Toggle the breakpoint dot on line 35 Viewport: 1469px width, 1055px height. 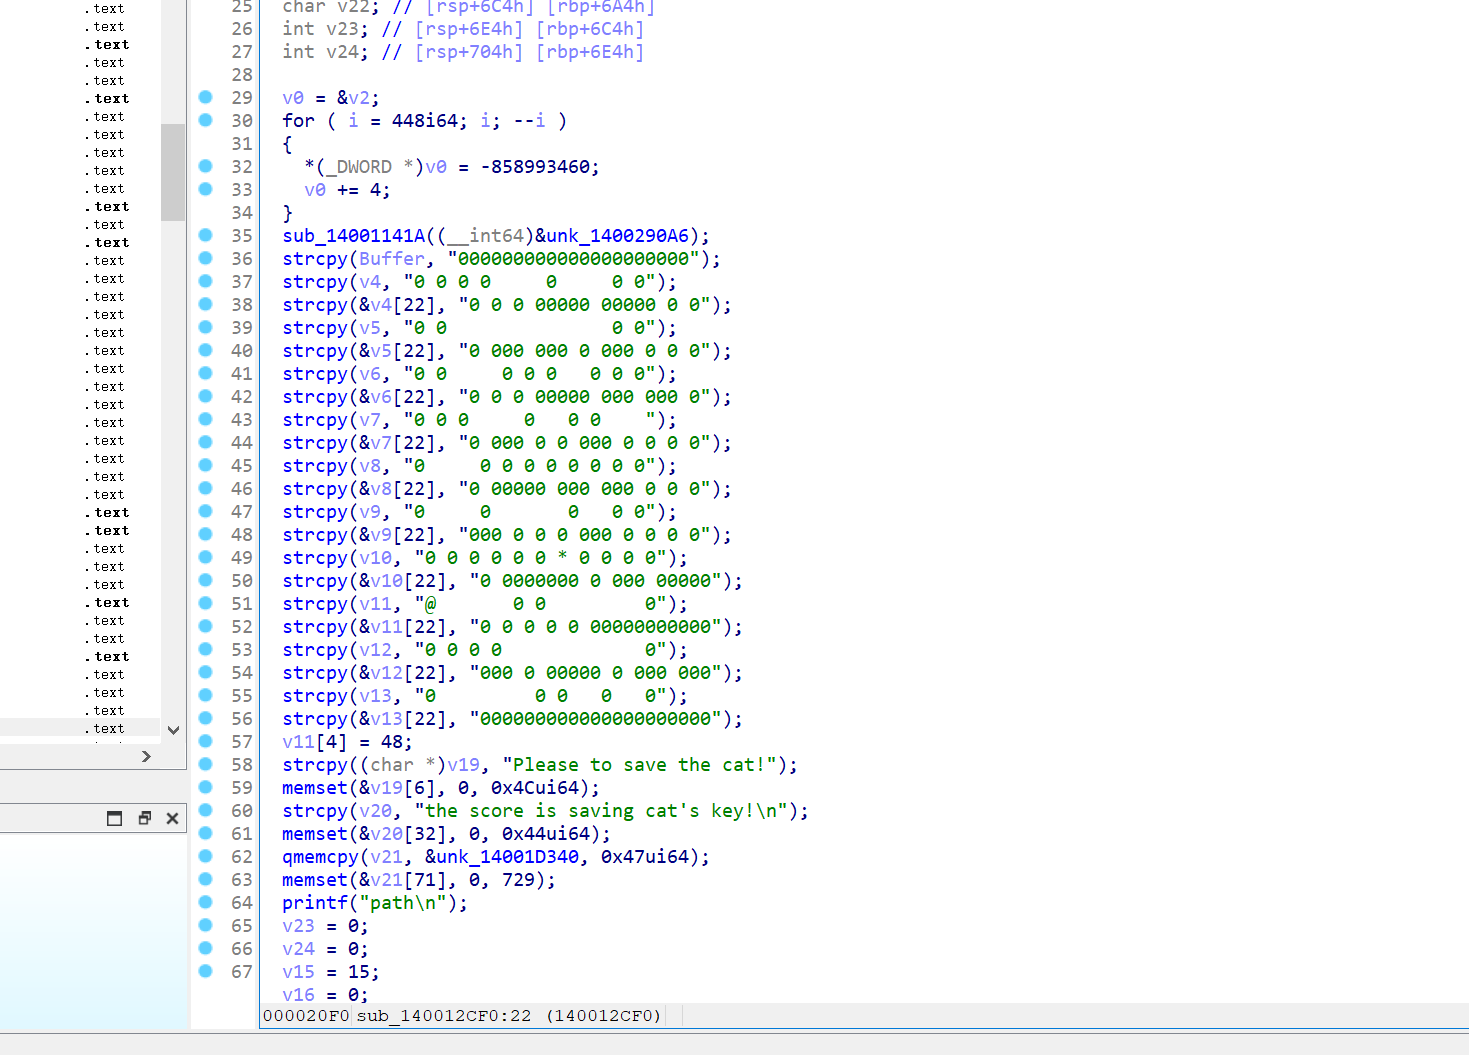pyautogui.click(x=205, y=235)
